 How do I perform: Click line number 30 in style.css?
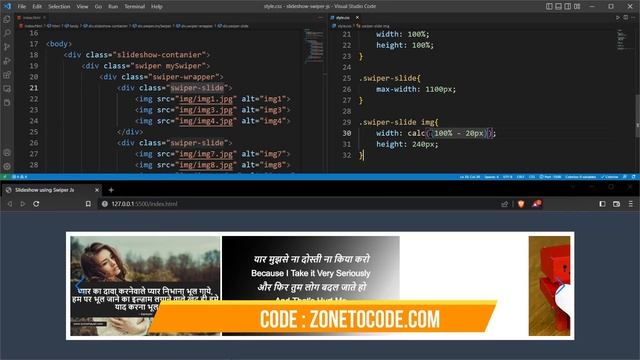tap(347, 133)
